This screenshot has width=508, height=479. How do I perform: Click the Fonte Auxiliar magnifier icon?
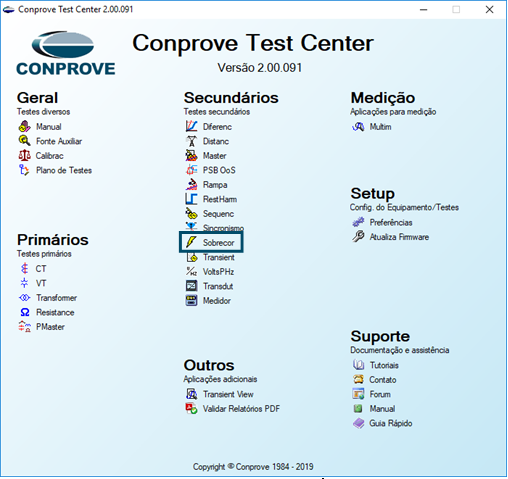click(24, 141)
